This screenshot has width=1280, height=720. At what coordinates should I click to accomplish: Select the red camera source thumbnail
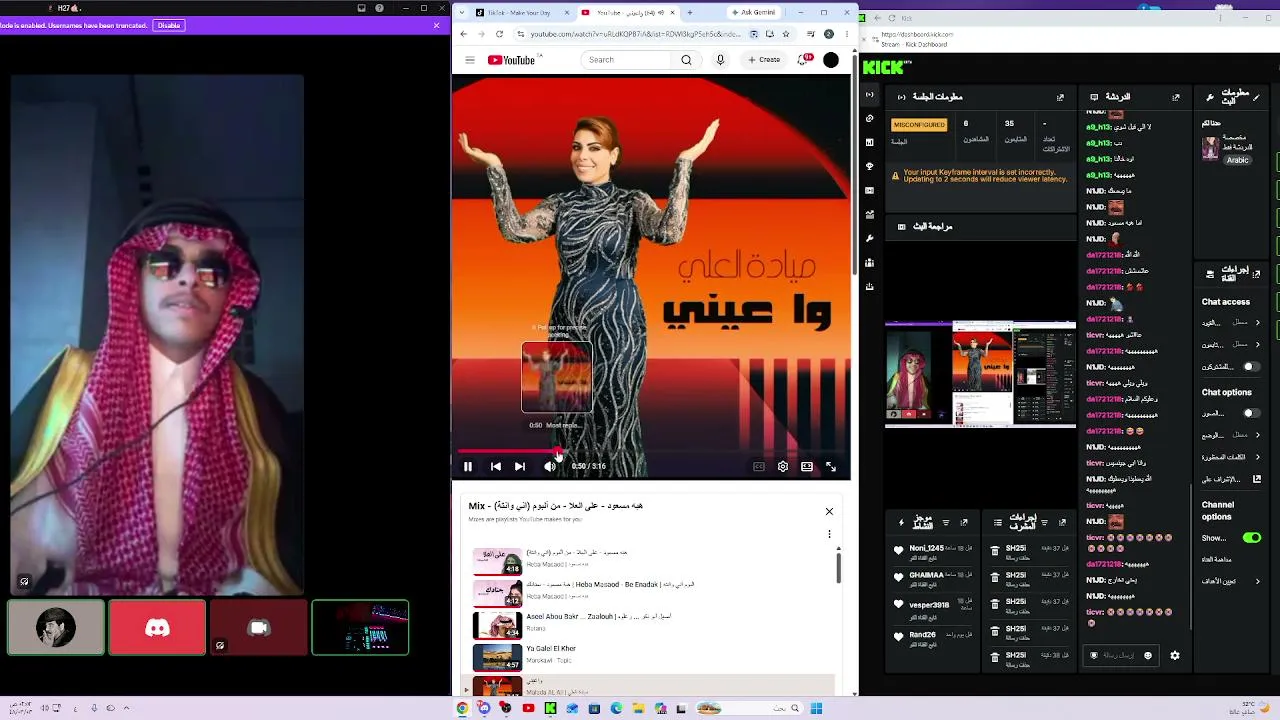[x=259, y=628]
